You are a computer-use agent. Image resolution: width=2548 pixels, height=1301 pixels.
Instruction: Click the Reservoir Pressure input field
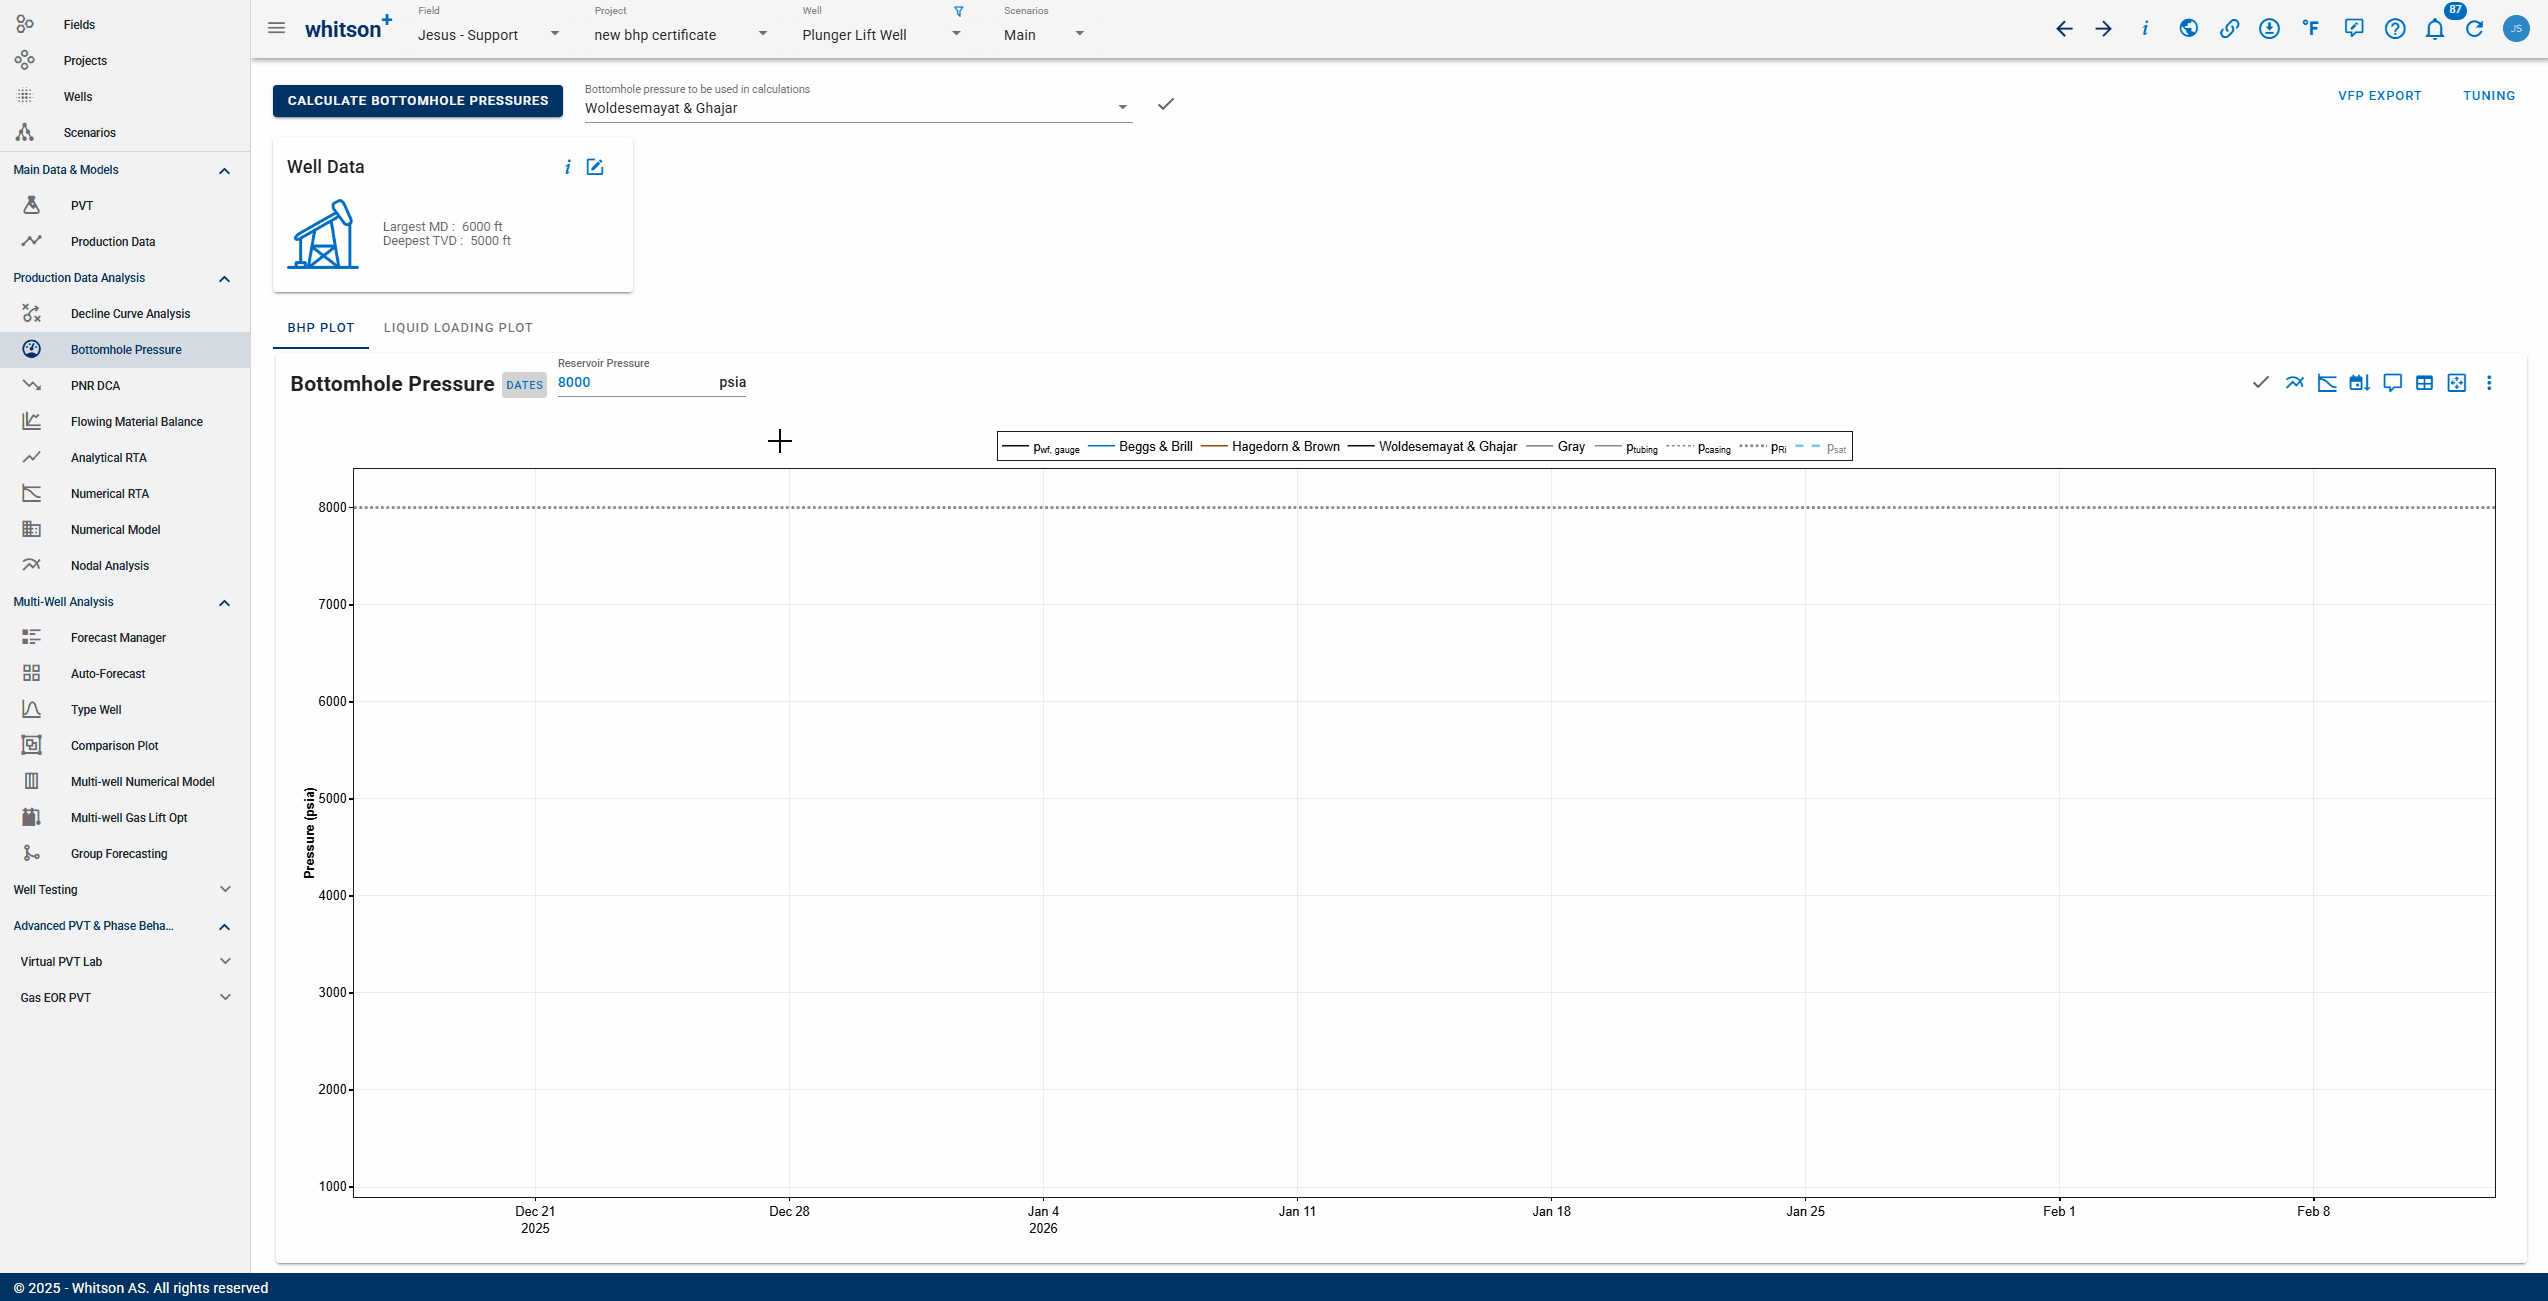[x=635, y=383]
